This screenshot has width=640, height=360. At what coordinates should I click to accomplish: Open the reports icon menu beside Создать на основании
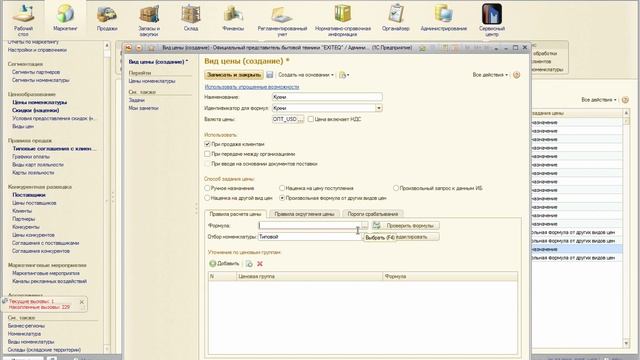(x=344, y=75)
